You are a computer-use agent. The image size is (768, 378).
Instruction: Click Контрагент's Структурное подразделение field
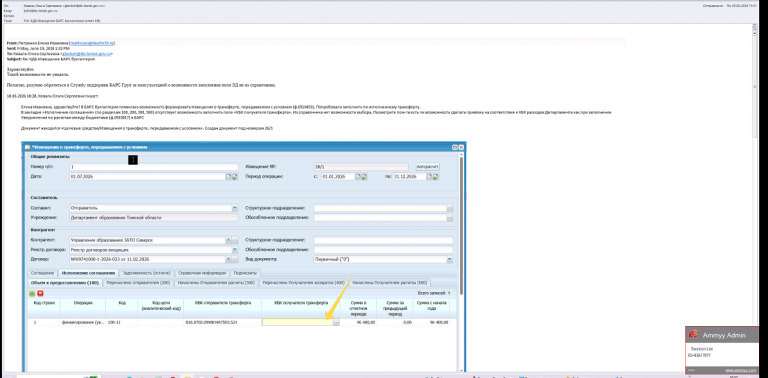coord(383,240)
